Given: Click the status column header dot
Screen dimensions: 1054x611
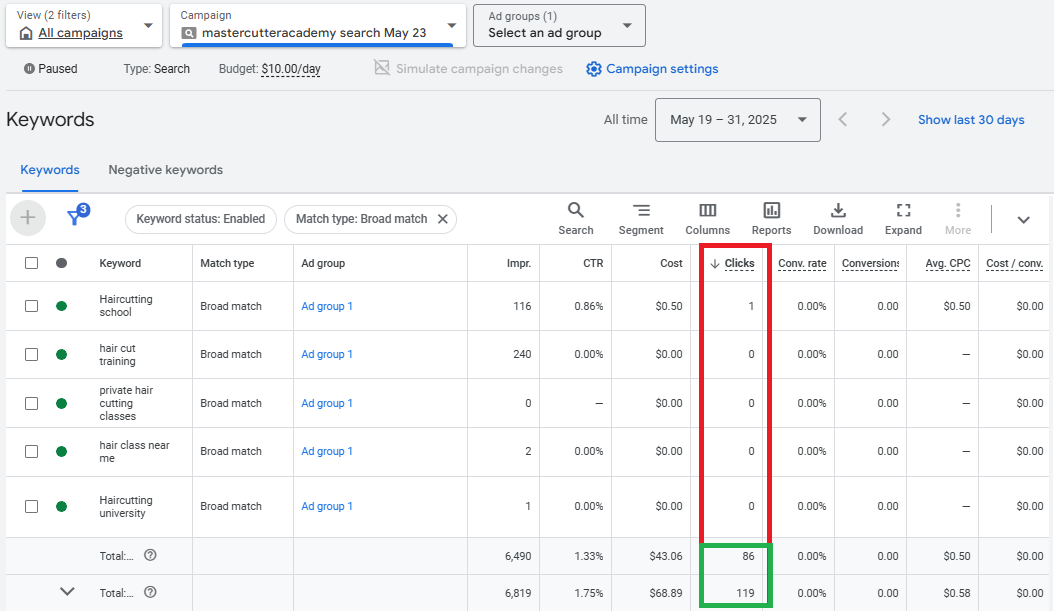Looking at the screenshot, I should click(61, 263).
